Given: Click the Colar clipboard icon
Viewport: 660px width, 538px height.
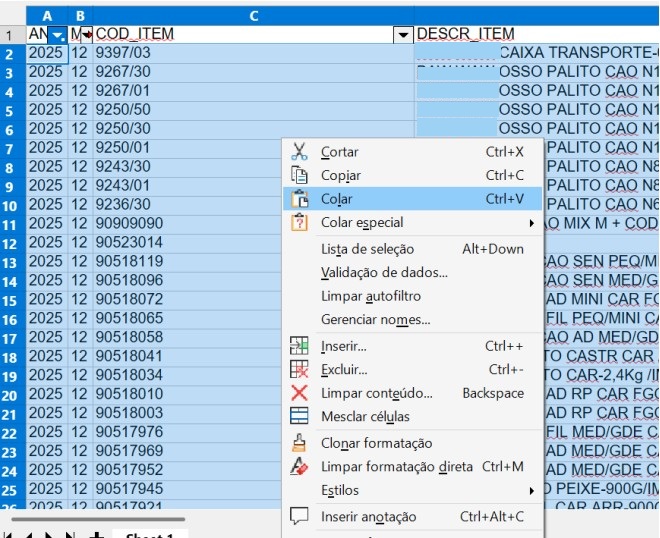Looking at the screenshot, I should click(x=299, y=199).
